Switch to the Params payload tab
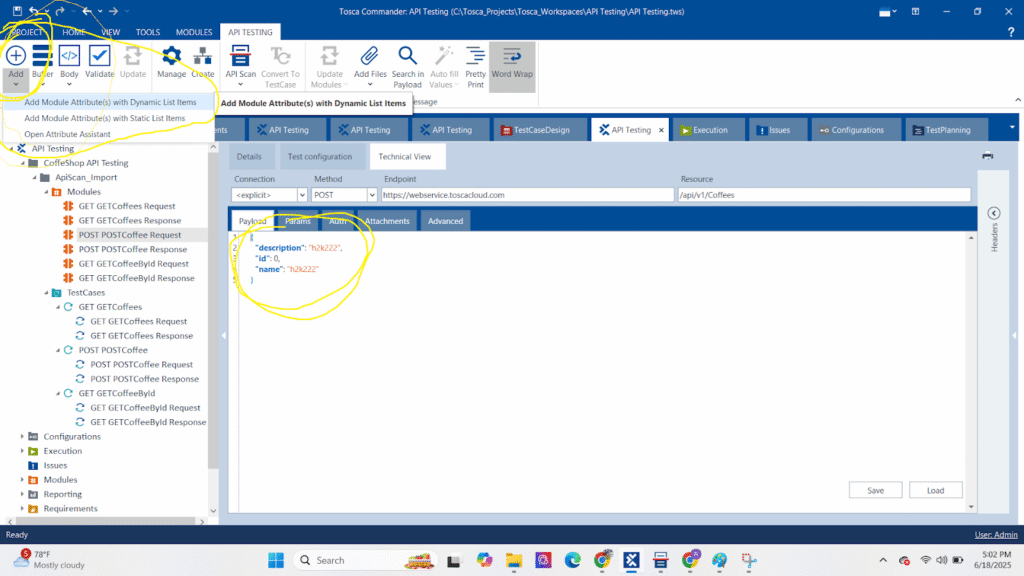This screenshot has width=1024, height=576. click(x=297, y=221)
